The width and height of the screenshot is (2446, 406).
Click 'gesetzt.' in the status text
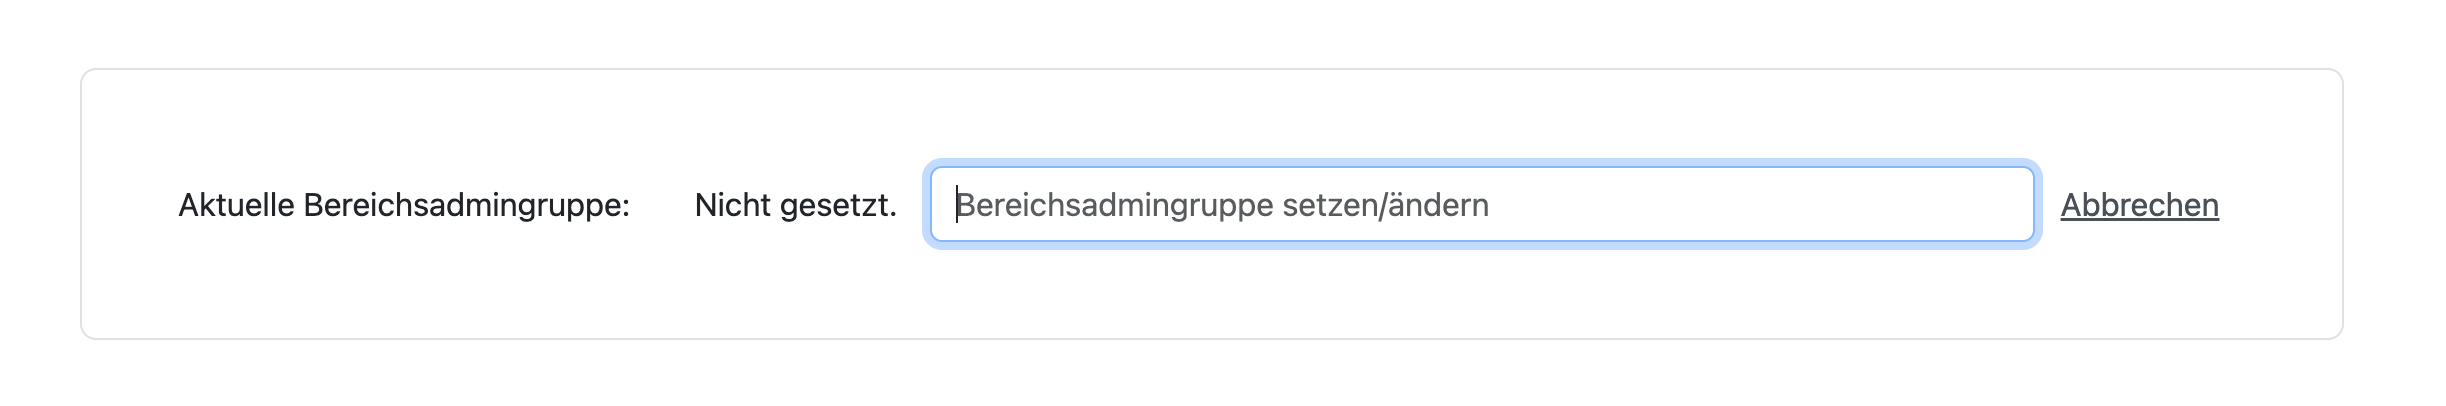point(838,205)
